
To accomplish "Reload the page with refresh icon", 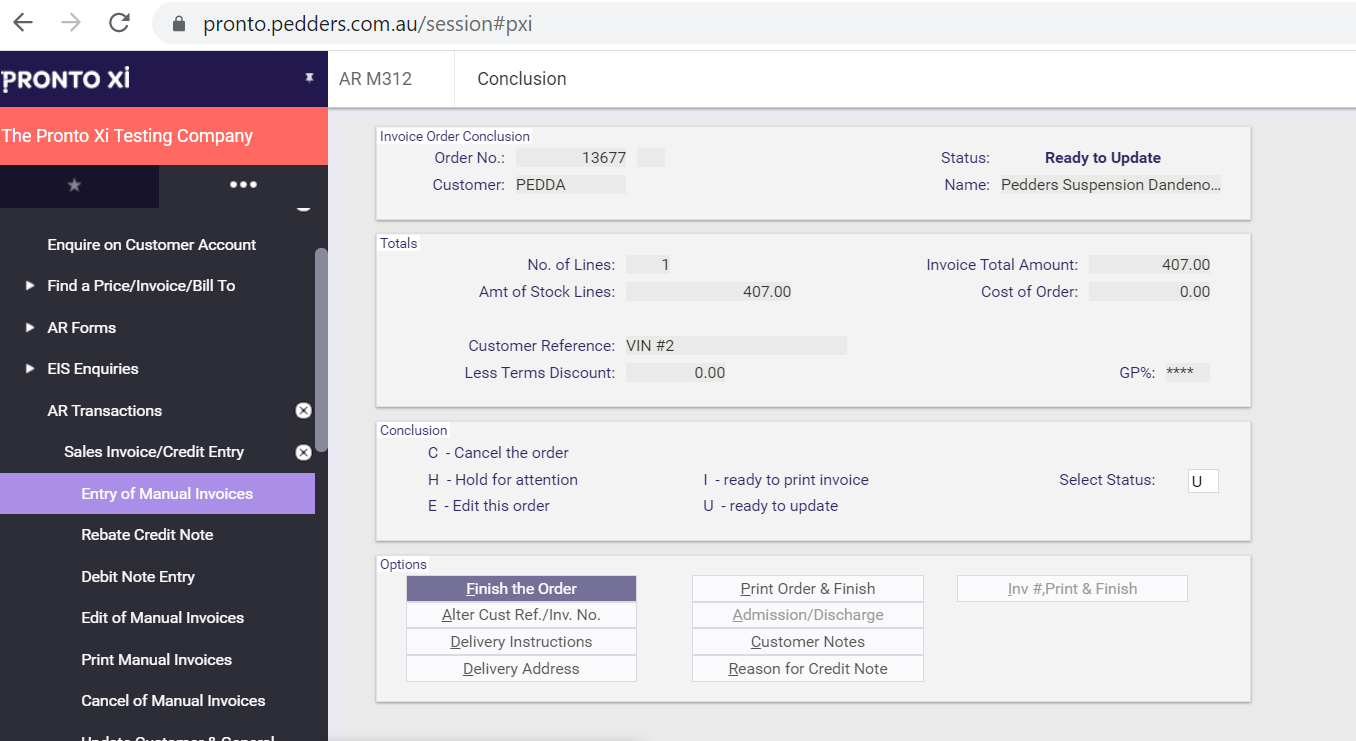I will pos(119,23).
